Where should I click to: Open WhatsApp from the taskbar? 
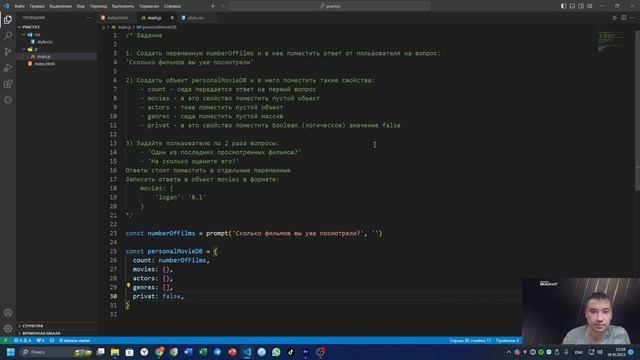click(x=276, y=352)
